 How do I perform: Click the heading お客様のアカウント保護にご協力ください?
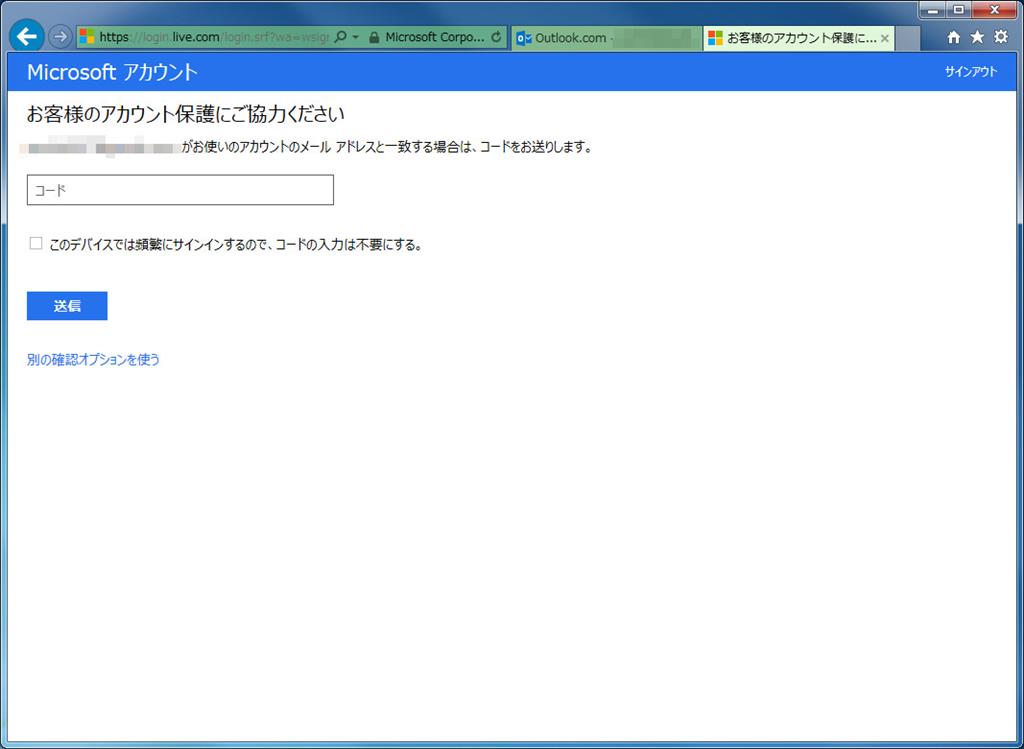[x=185, y=114]
